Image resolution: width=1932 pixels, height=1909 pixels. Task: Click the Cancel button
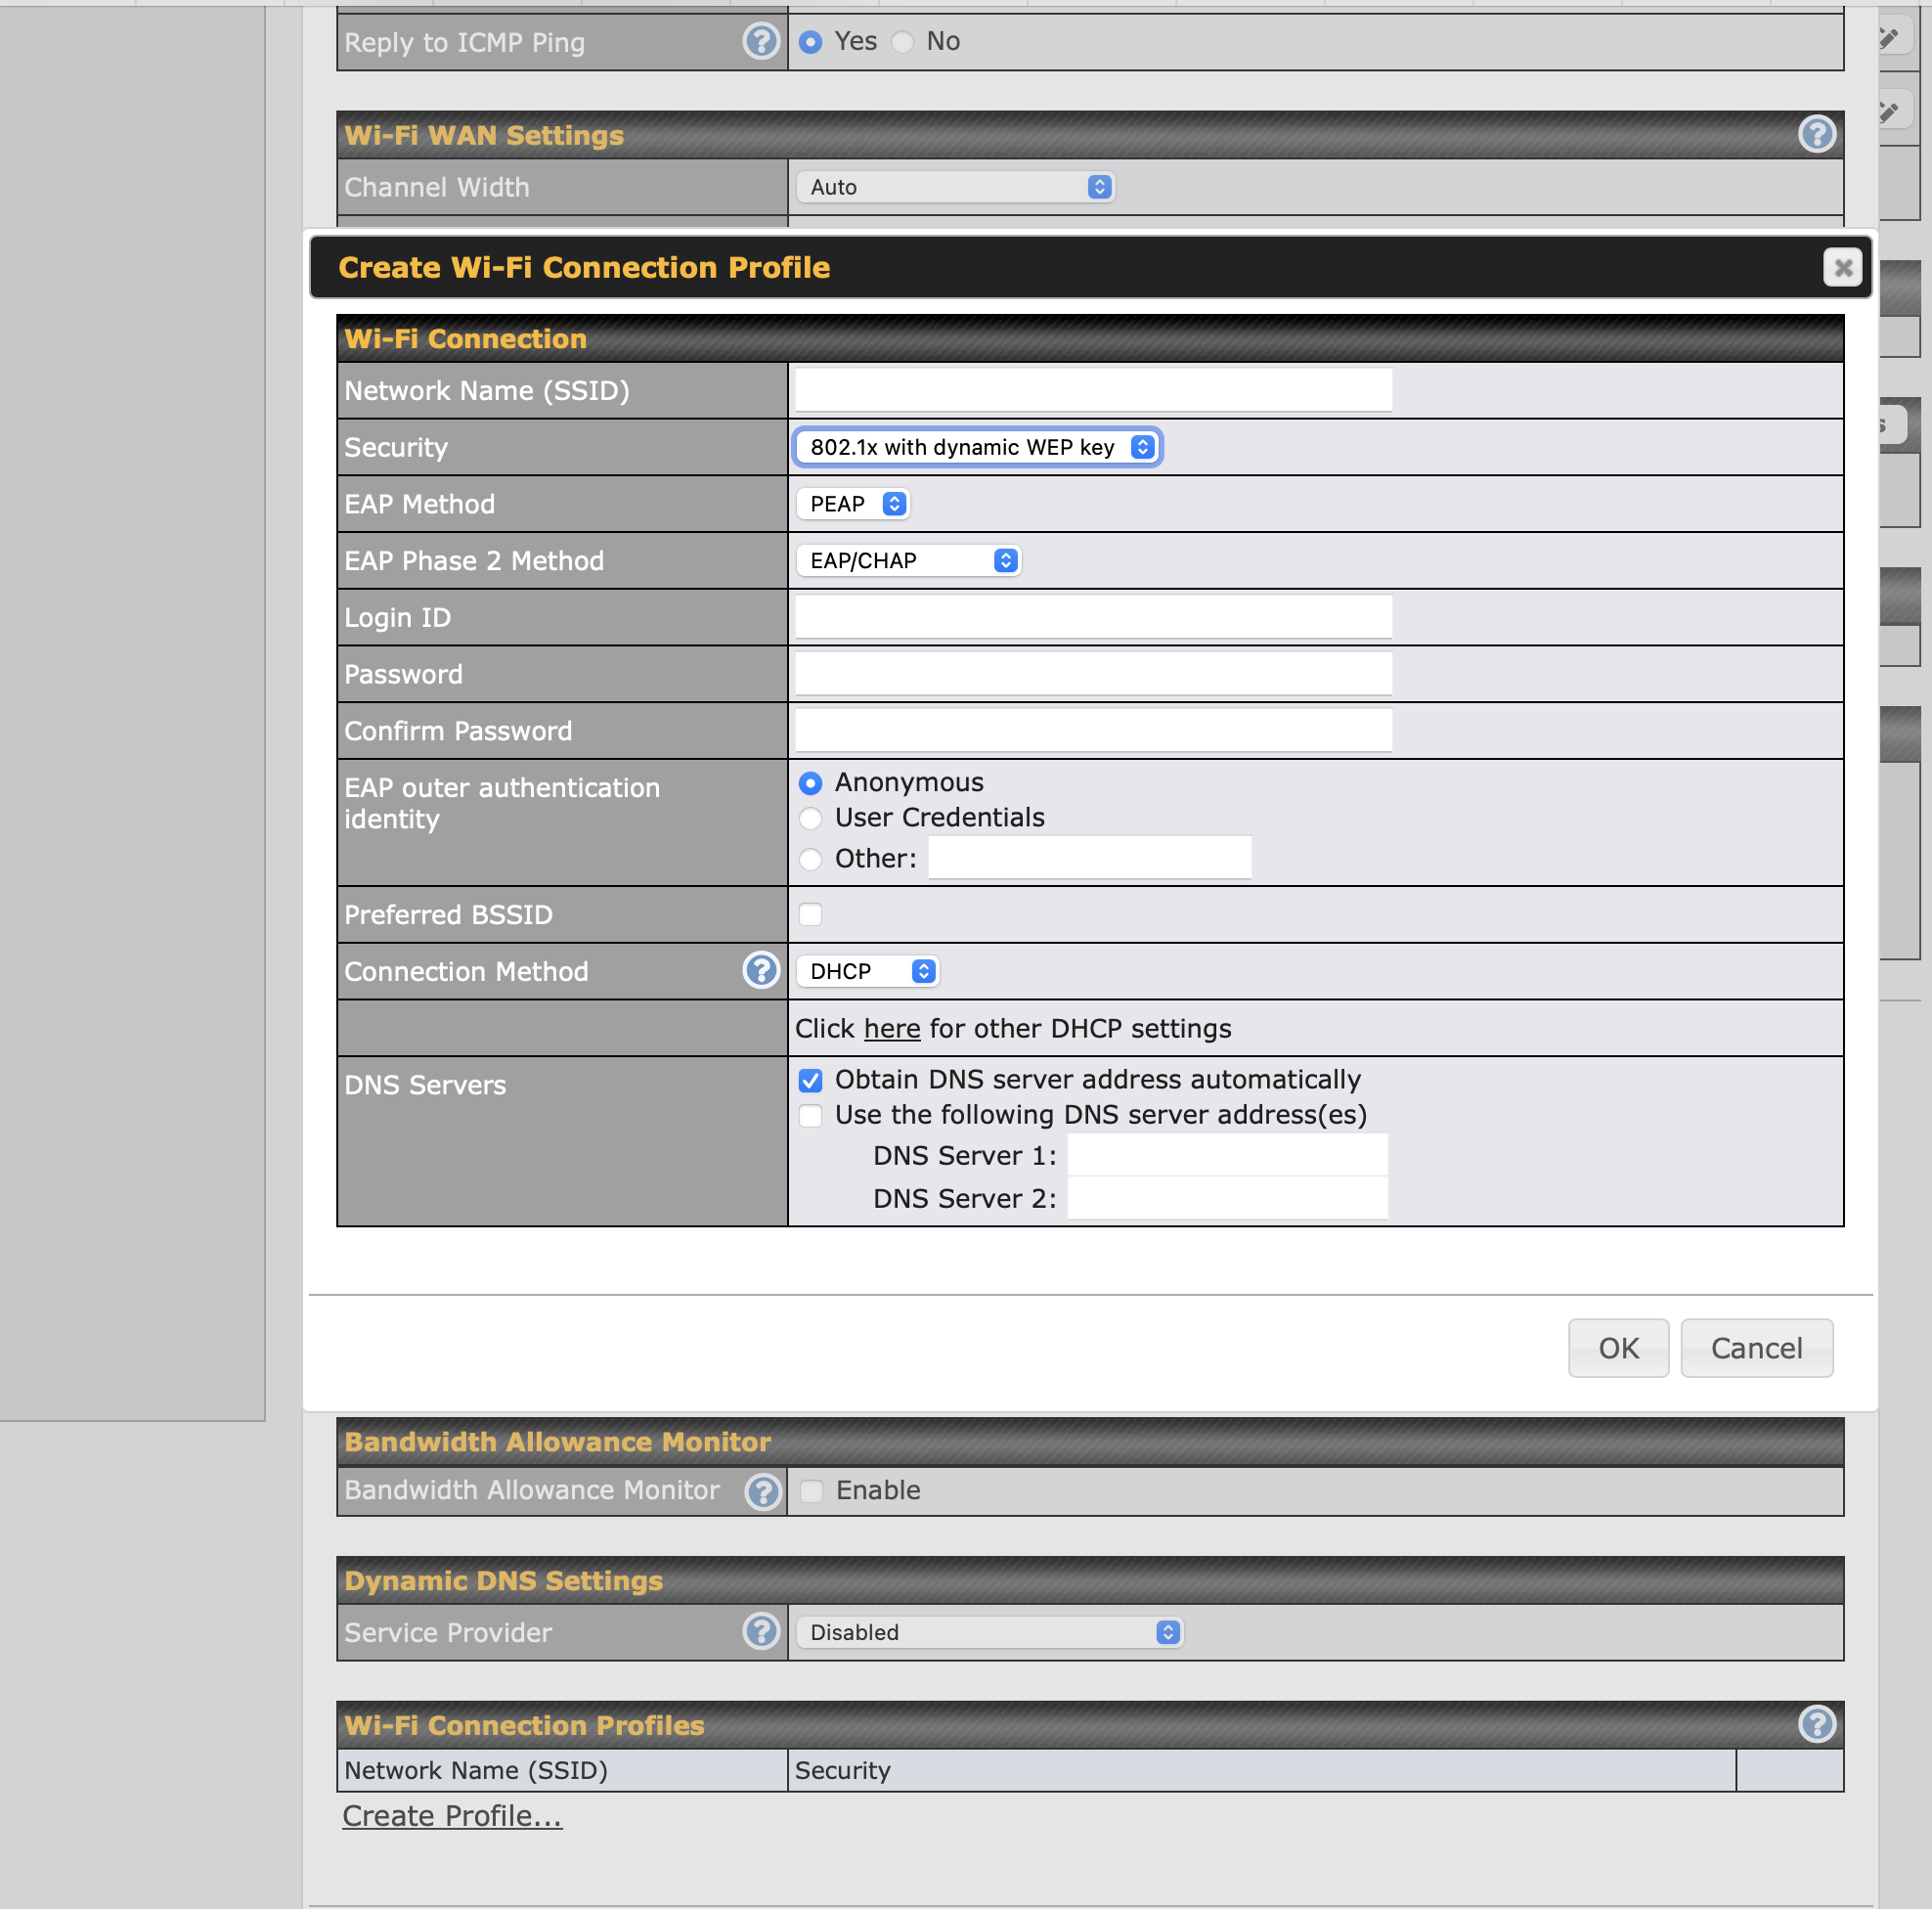[1756, 1348]
